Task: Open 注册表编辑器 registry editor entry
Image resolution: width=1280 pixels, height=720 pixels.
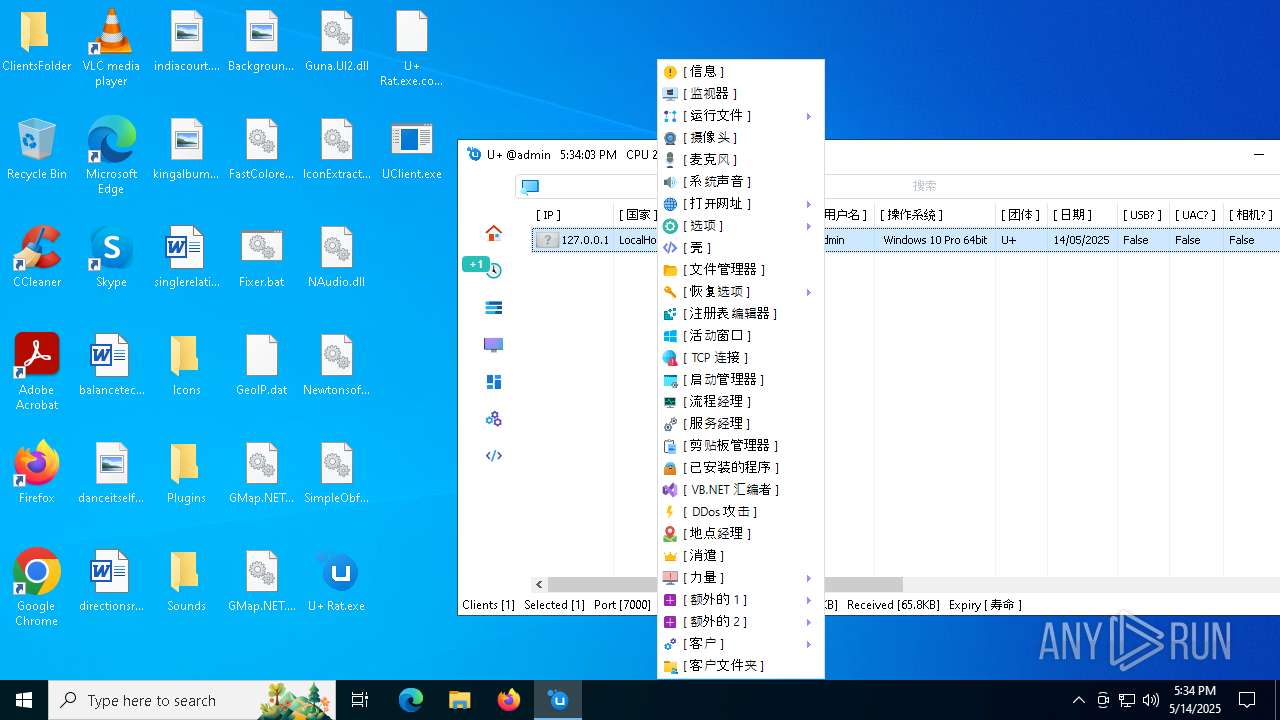Action: click(740, 314)
